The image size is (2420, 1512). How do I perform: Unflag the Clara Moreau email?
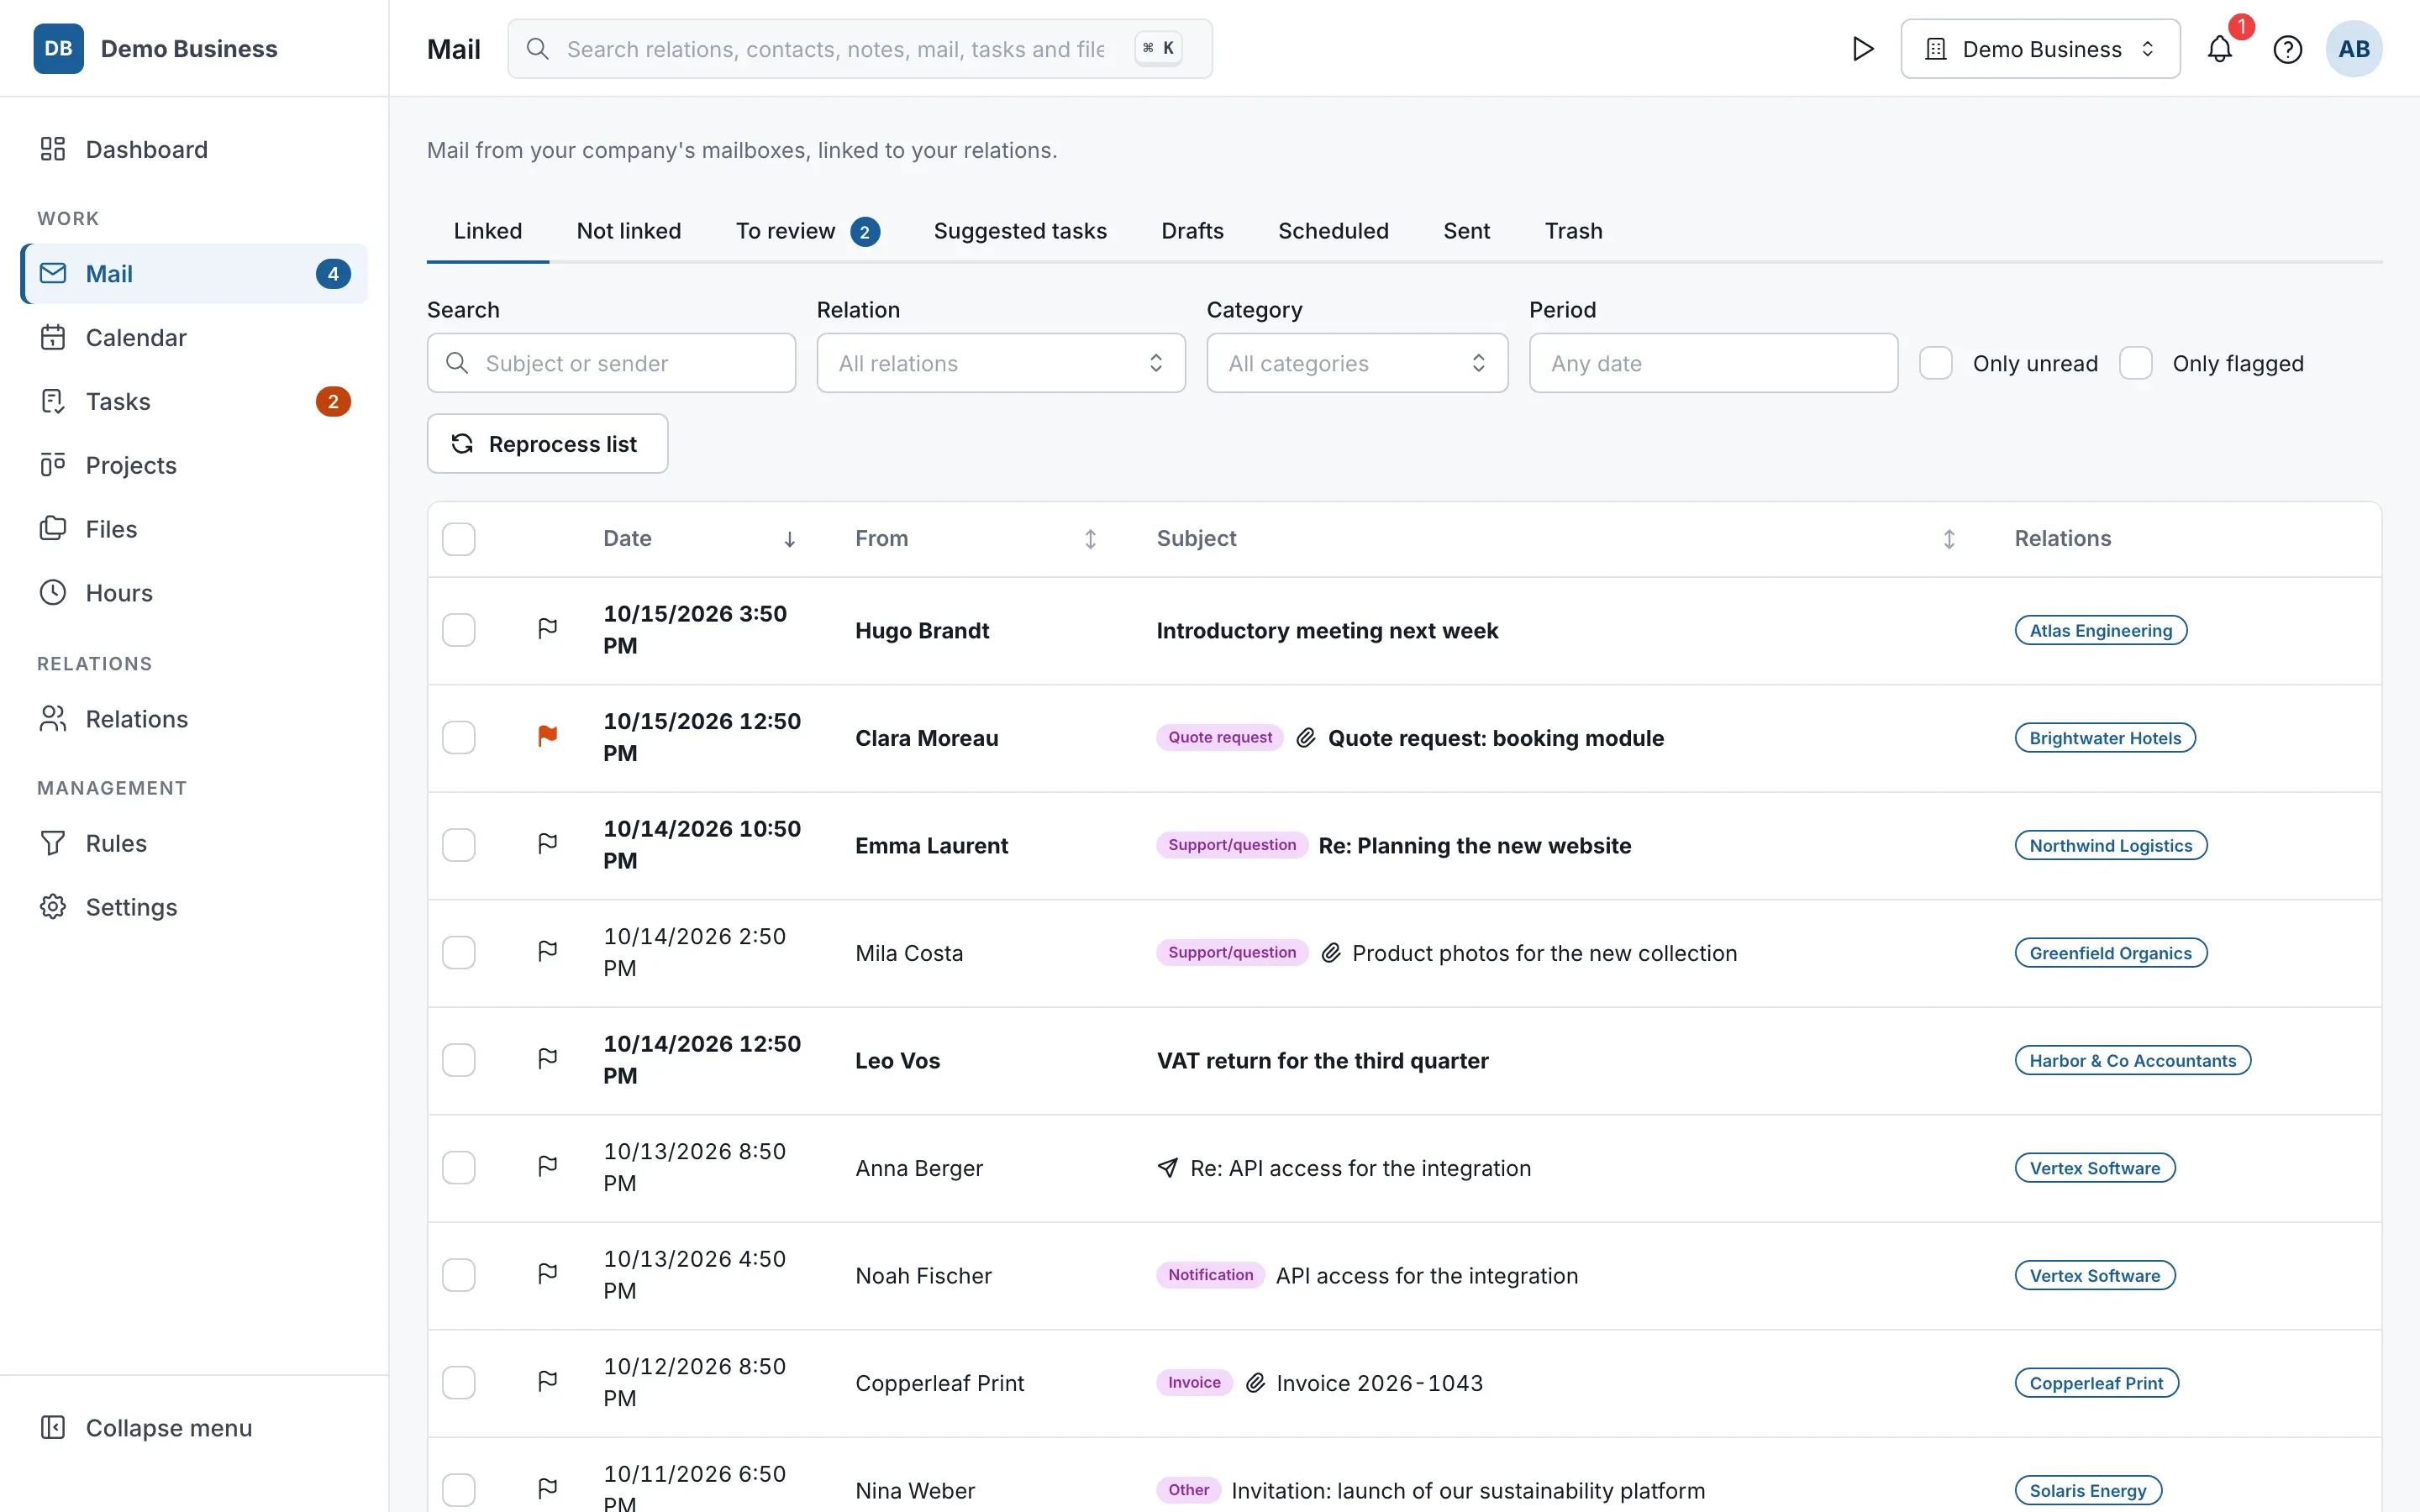click(x=548, y=737)
